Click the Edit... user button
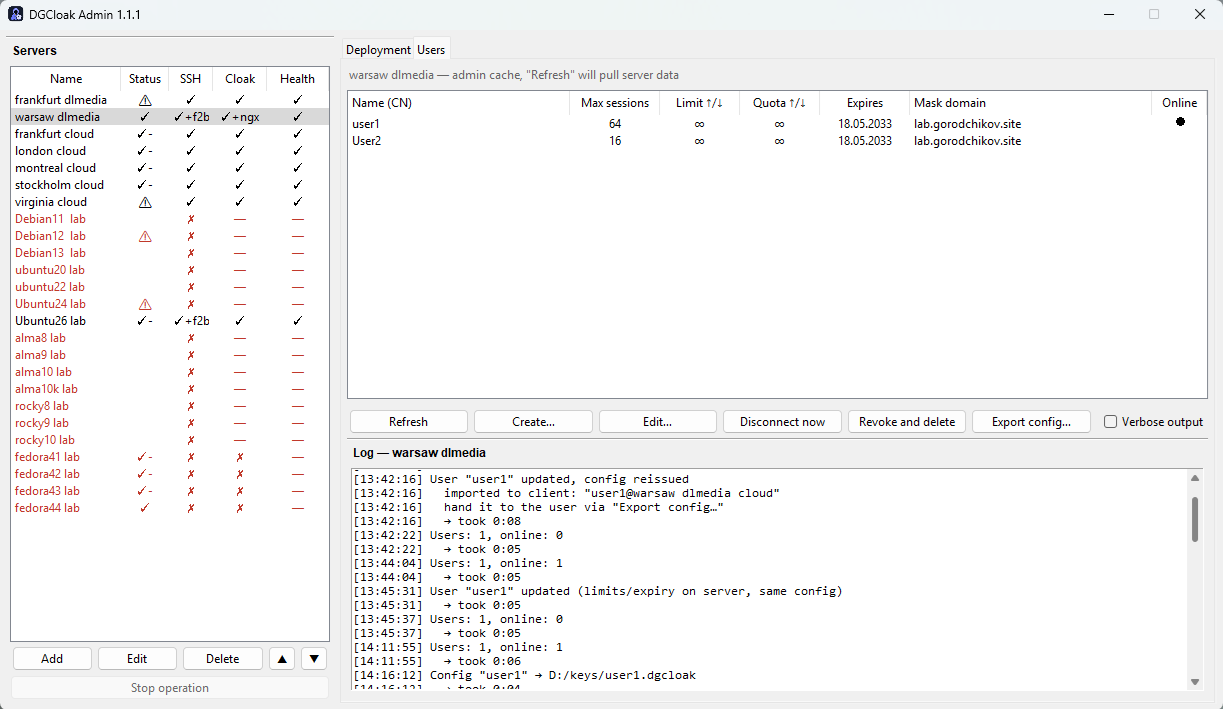The height and width of the screenshot is (709, 1223). point(657,422)
